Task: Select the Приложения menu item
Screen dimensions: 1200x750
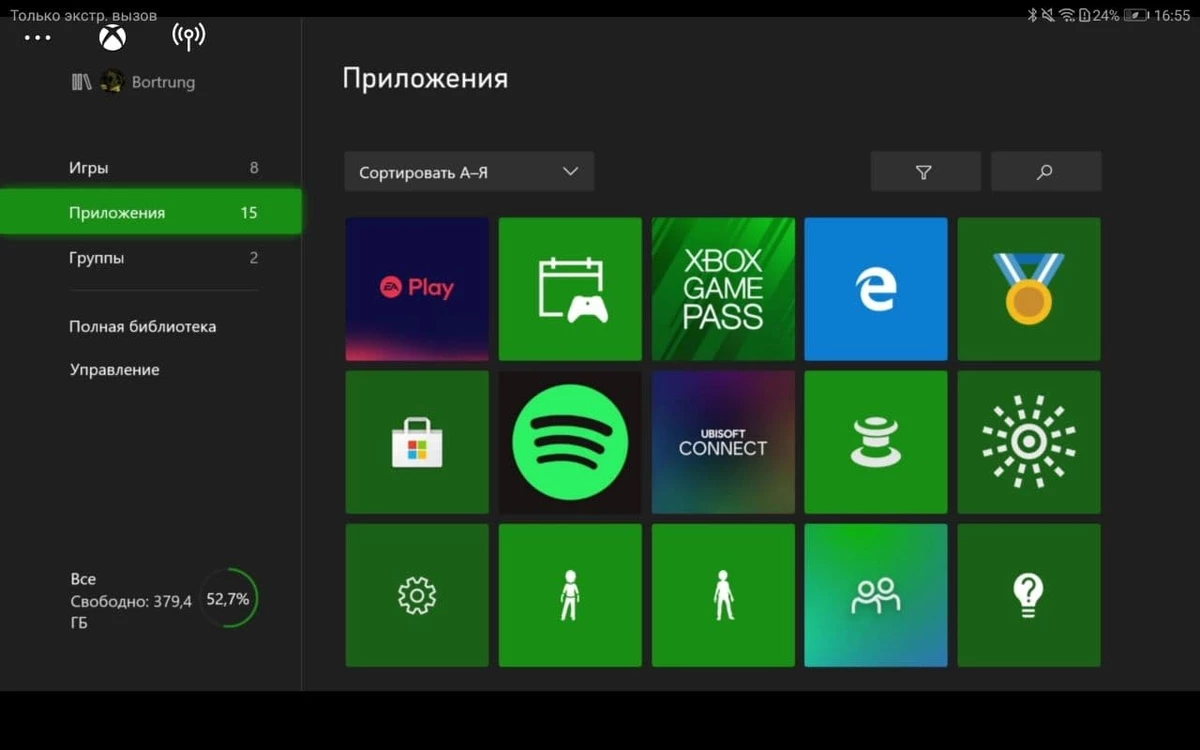Action: point(150,212)
